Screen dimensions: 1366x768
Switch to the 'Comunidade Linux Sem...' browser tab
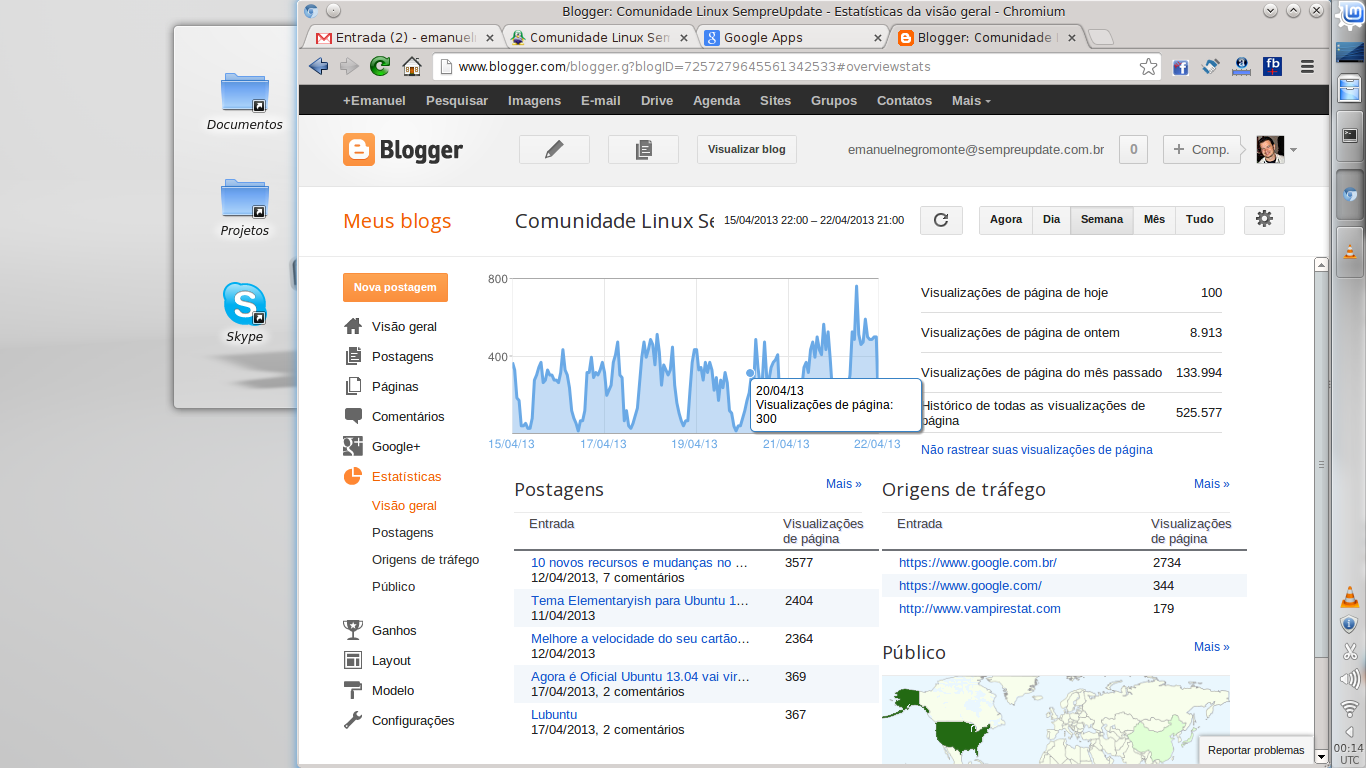(597, 38)
